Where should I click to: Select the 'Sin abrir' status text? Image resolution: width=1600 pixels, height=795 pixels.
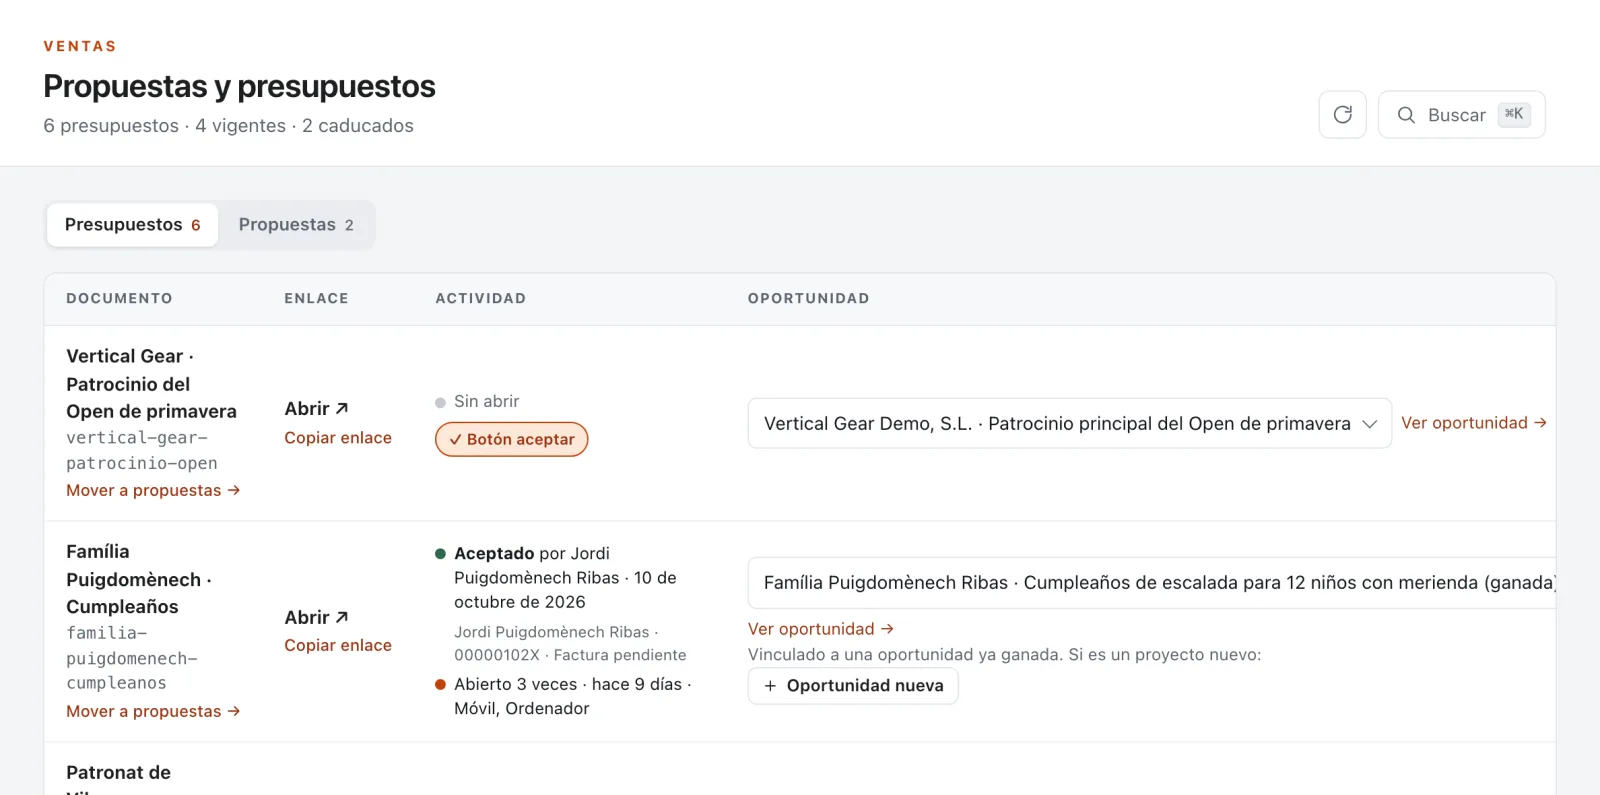pyautogui.click(x=486, y=401)
